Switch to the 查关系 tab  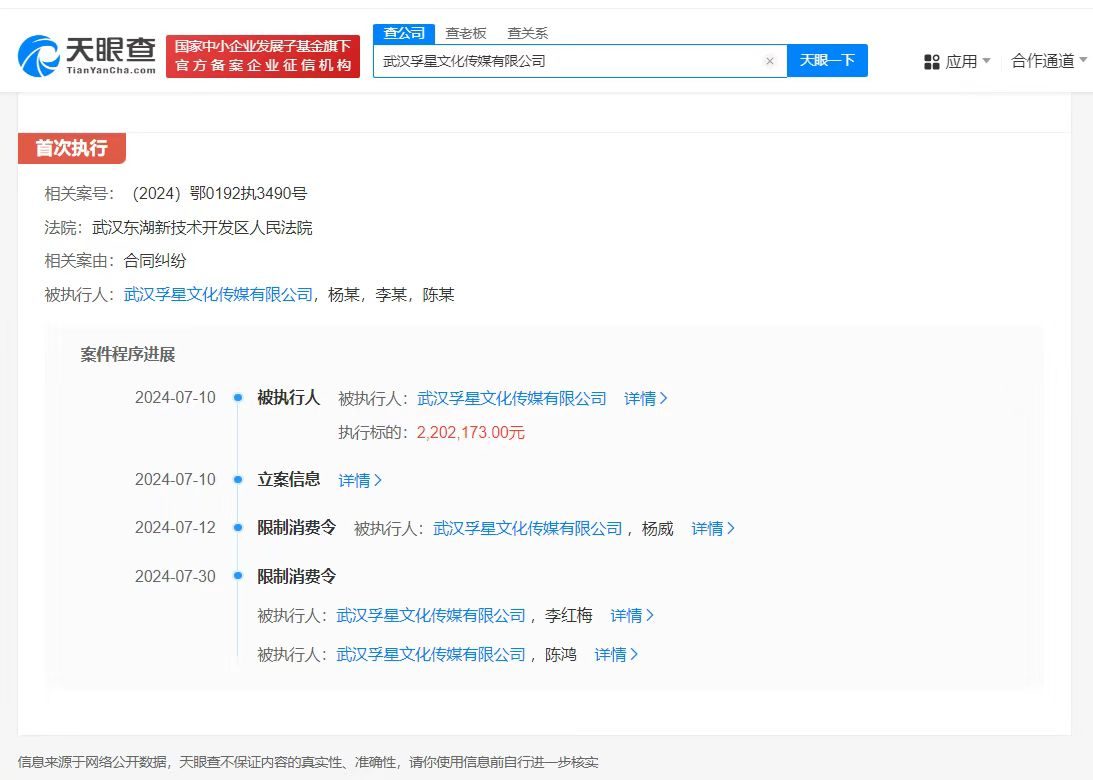[527, 32]
